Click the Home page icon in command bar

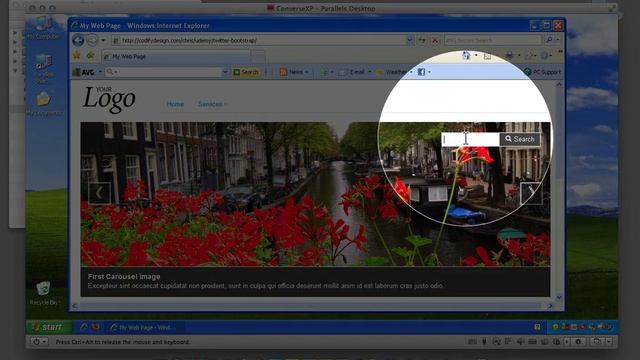pos(466,56)
